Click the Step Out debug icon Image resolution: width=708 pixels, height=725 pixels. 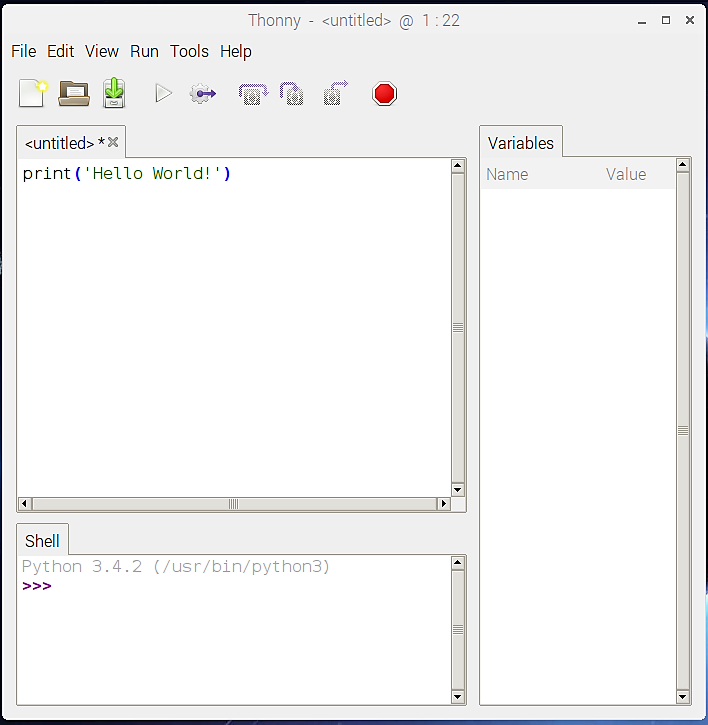click(x=335, y=93)
